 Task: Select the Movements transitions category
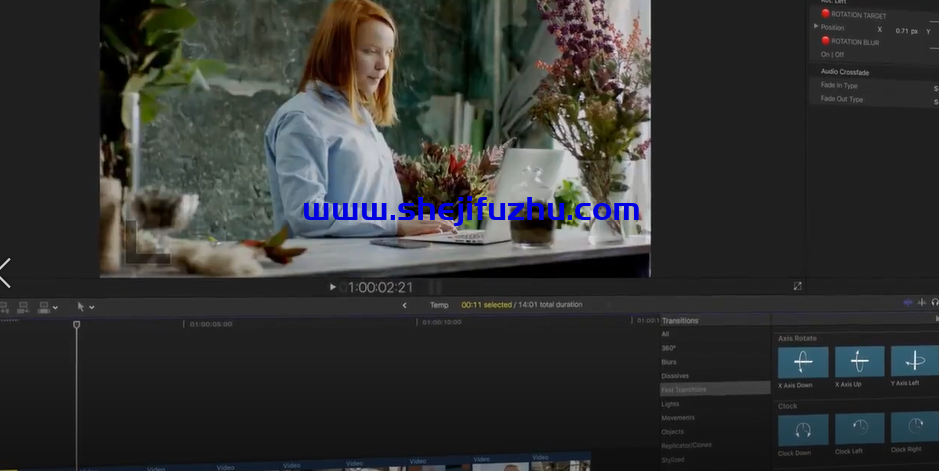[x=678, y=418]
